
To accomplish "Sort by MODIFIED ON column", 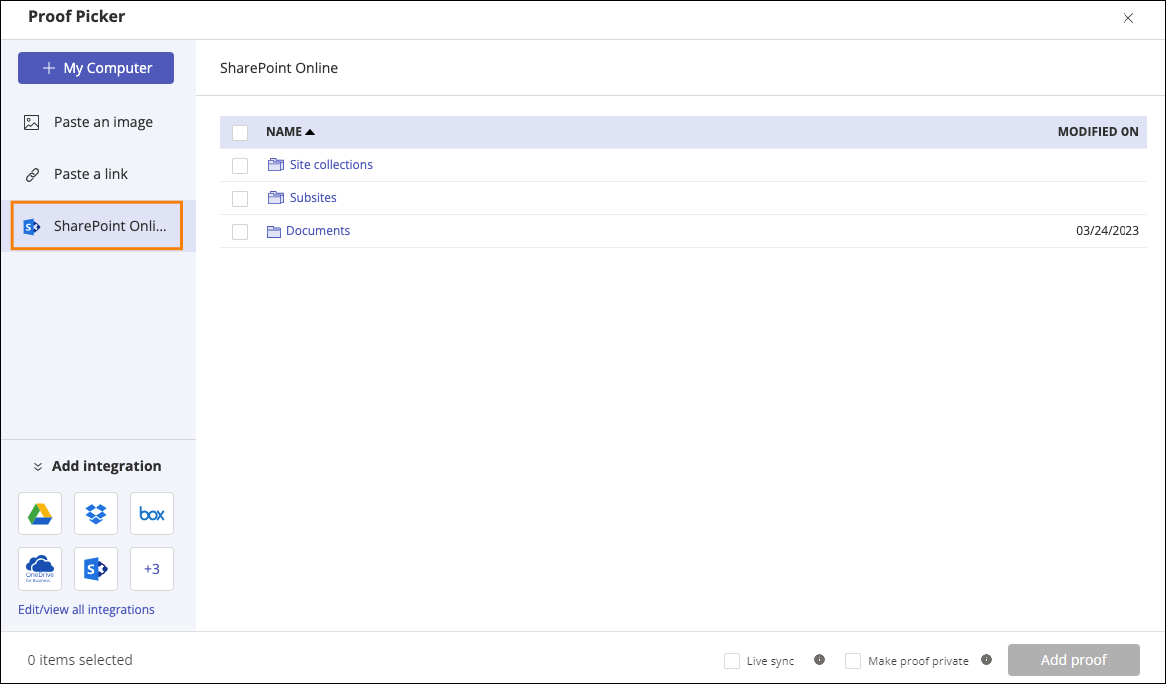I will 1098,132.
